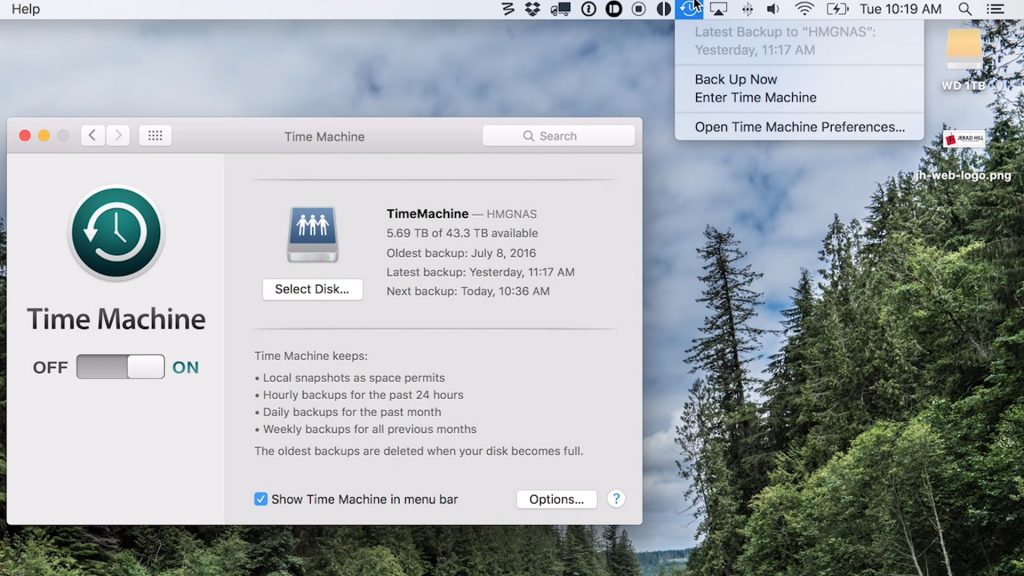The width and height of the screenshot is (1024, 576).
Task: Click the volume speaker icon
Action: (773, 9)
